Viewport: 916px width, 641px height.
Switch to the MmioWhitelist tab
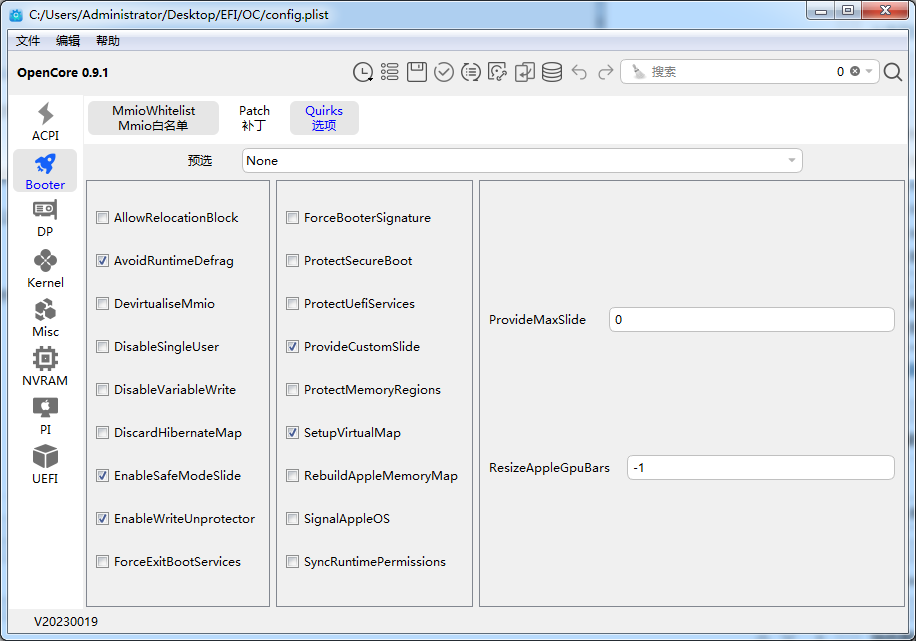pyautogui.click(x=153, y=118)
